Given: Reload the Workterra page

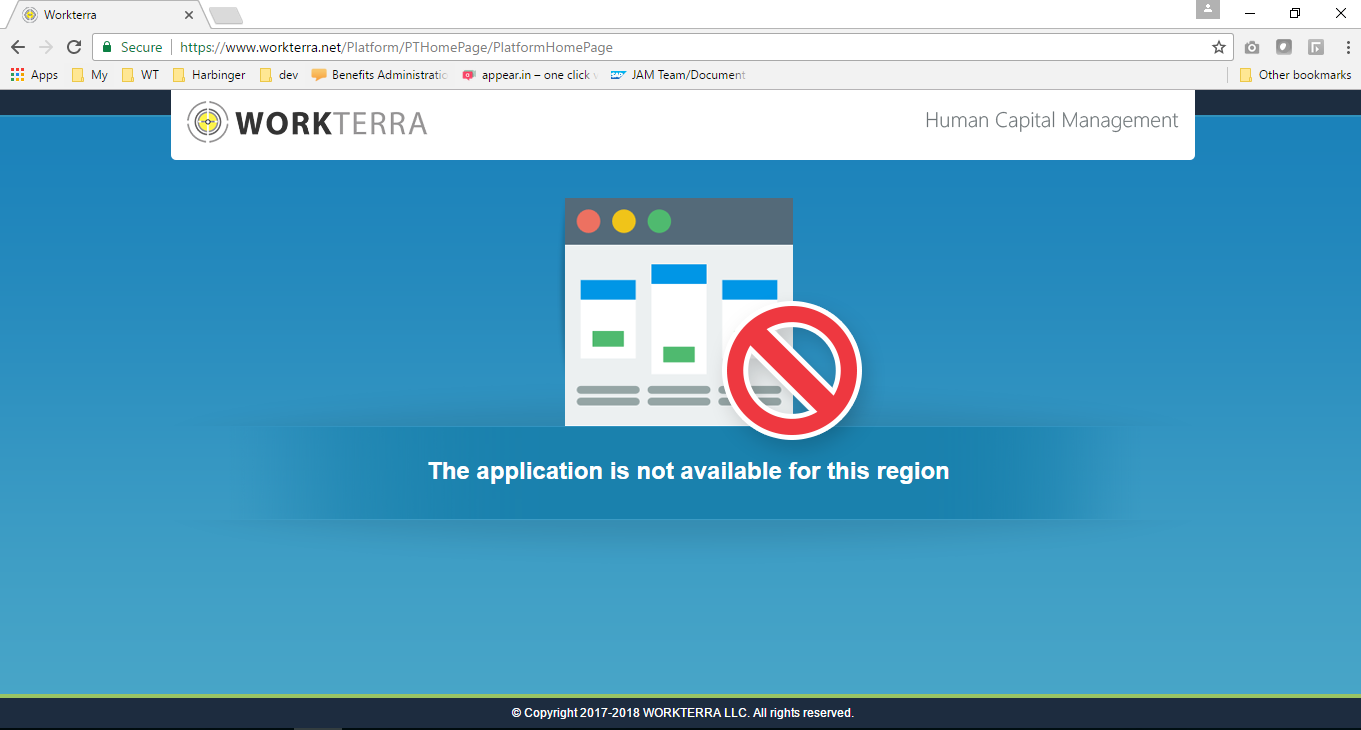Looking at the screenshot, I should (73, 47).
